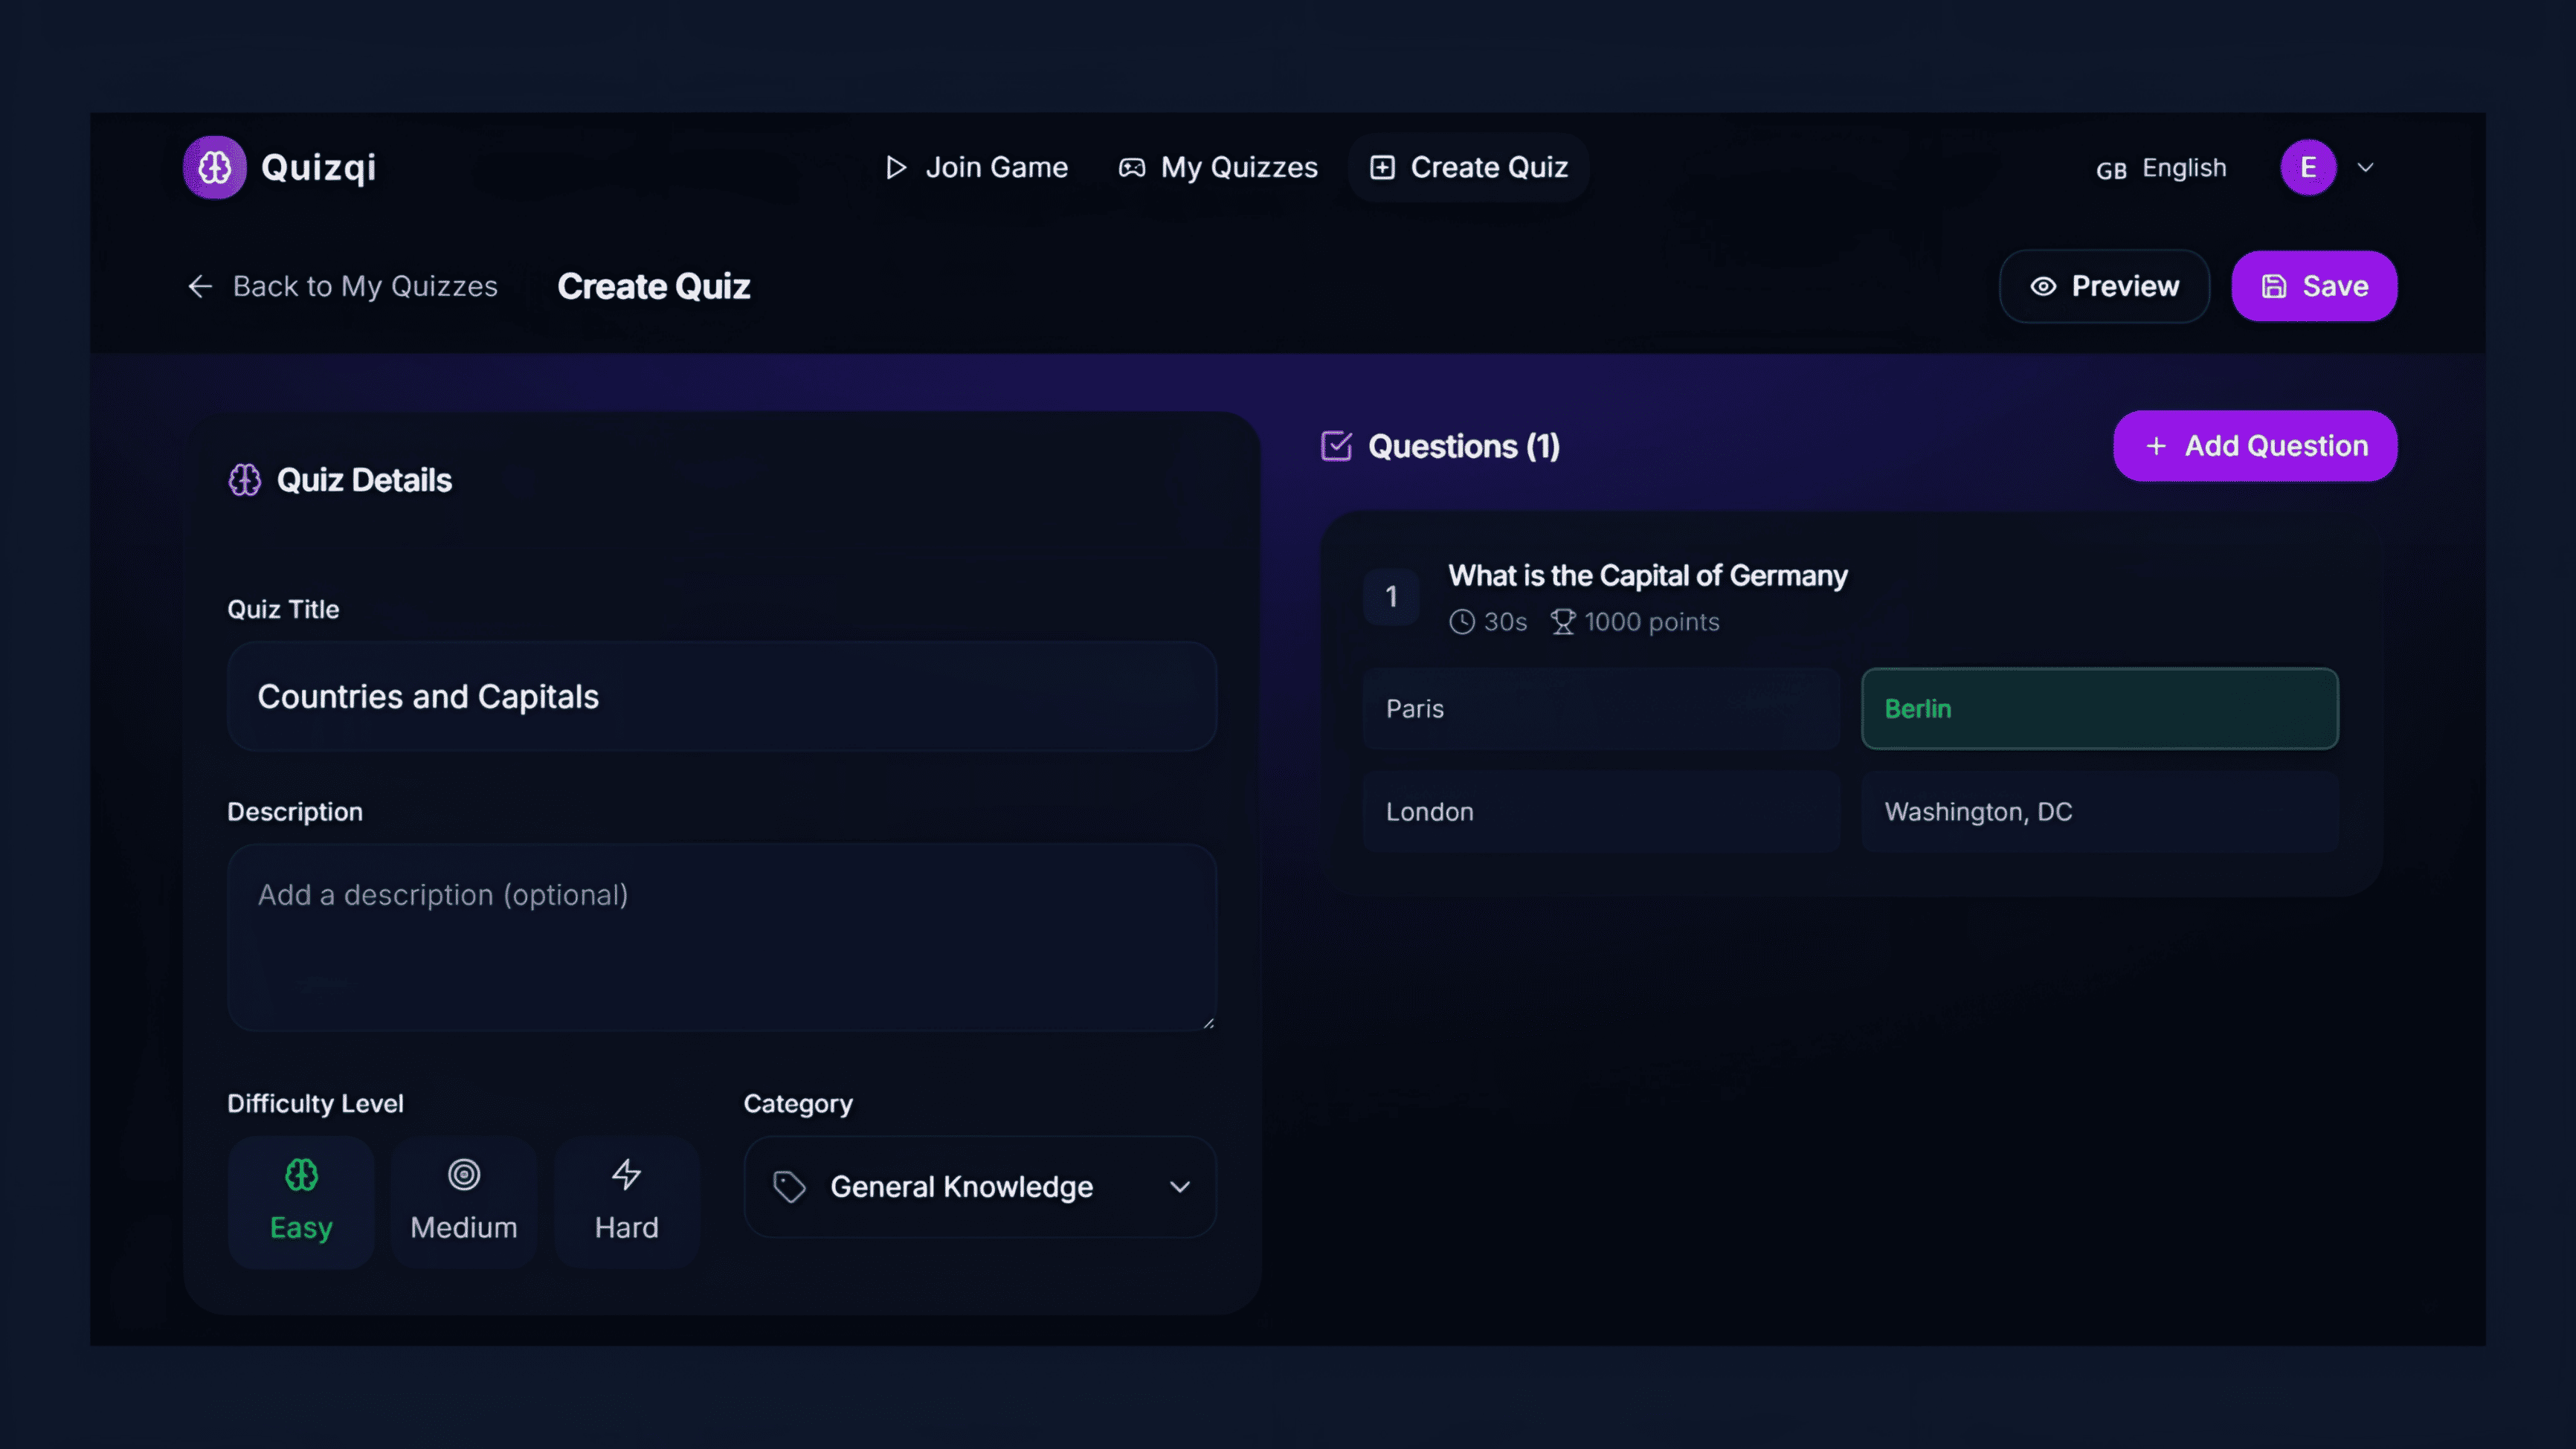Select Easy difficulty level
Screen dimensions: 2576x1449
[301, 1202]
